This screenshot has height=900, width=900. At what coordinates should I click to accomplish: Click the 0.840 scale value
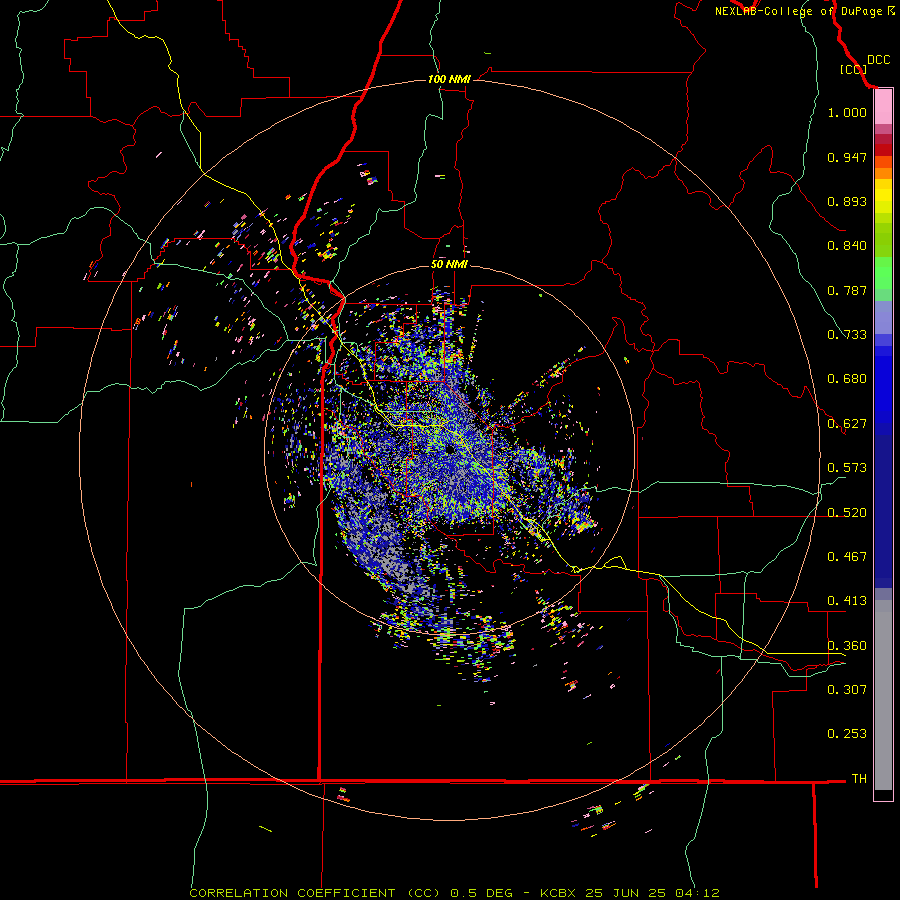coord(847,246)
